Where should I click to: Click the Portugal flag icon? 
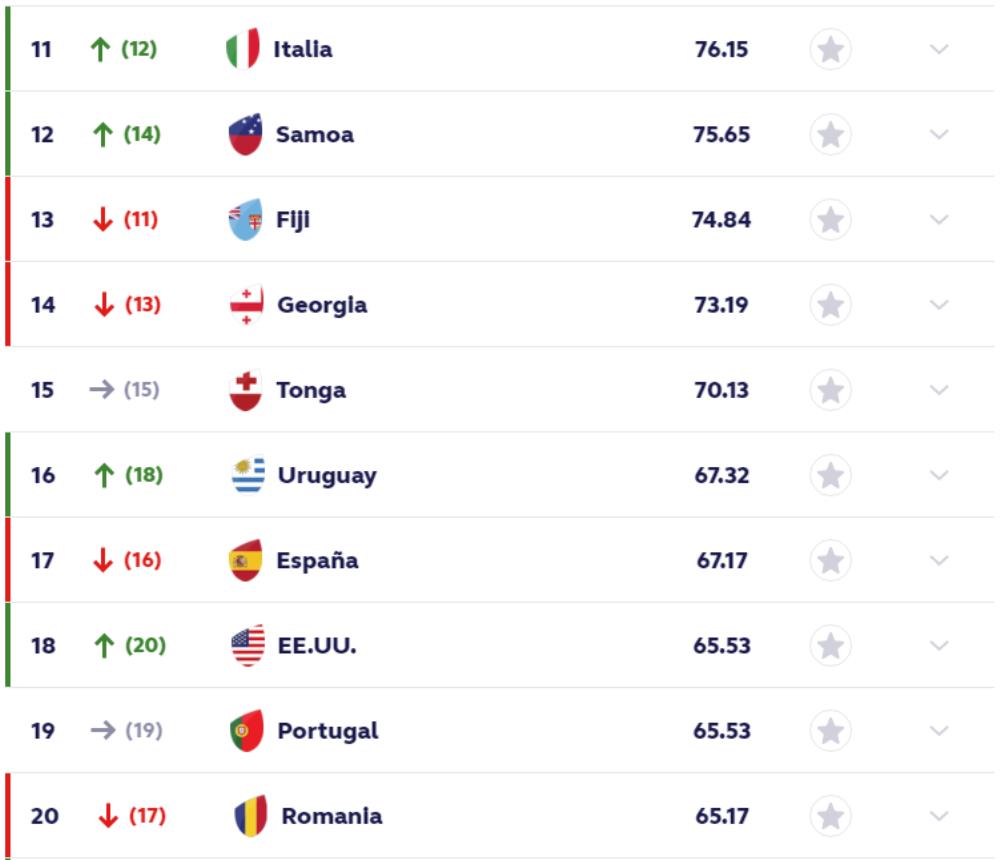(x=246, y=731)
